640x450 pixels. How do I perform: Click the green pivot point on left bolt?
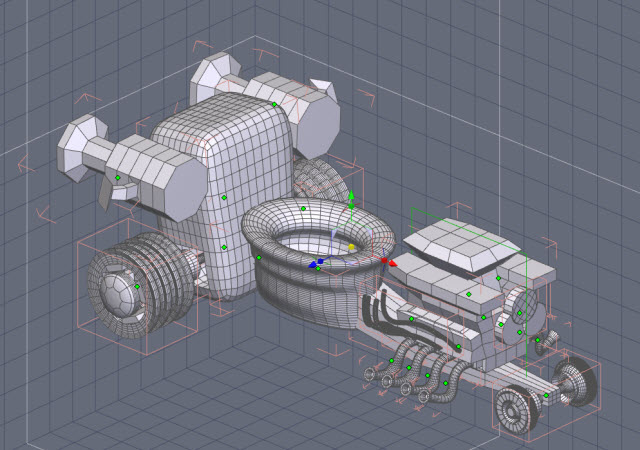[118, 178]
